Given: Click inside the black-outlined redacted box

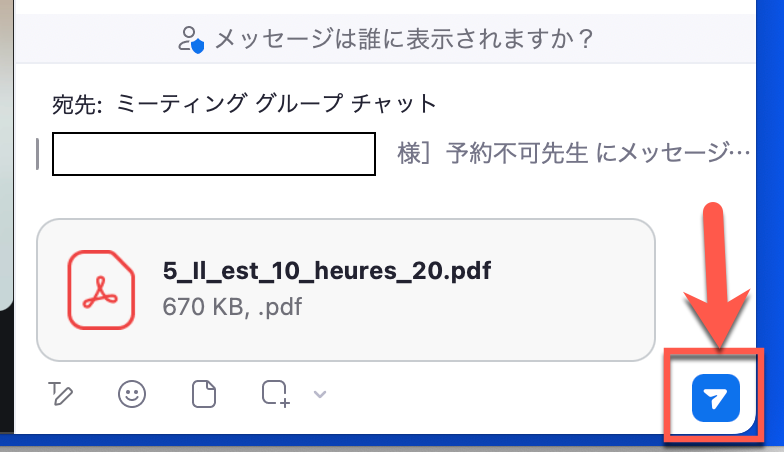Looking at the screenshot, I should click(214, 154).
